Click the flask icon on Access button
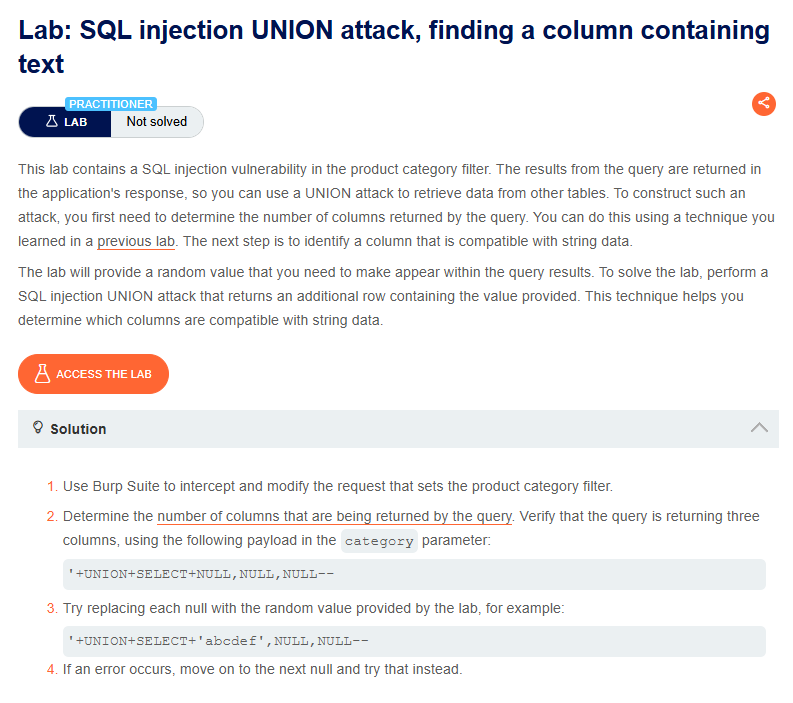Viewport: 793px width, 703px height. pyautogui.click(x=42, y=374)
